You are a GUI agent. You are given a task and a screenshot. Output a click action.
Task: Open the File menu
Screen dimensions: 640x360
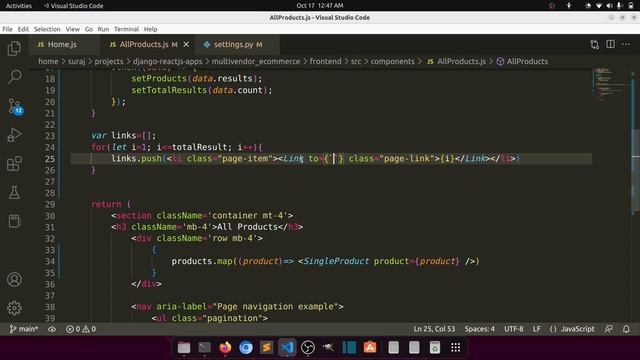(7, 29)
